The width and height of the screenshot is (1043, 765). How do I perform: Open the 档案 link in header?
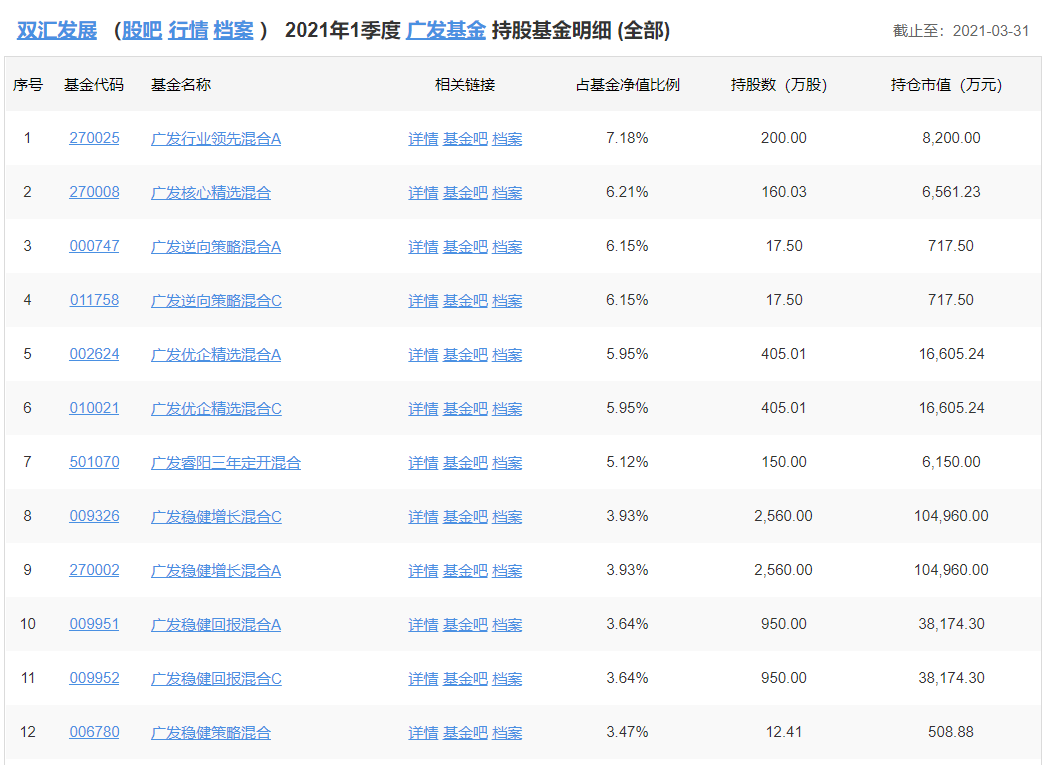234,31
